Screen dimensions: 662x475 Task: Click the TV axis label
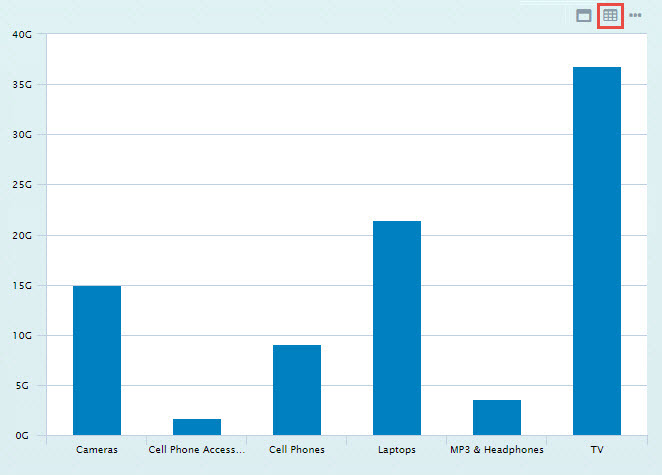point(596,450)
